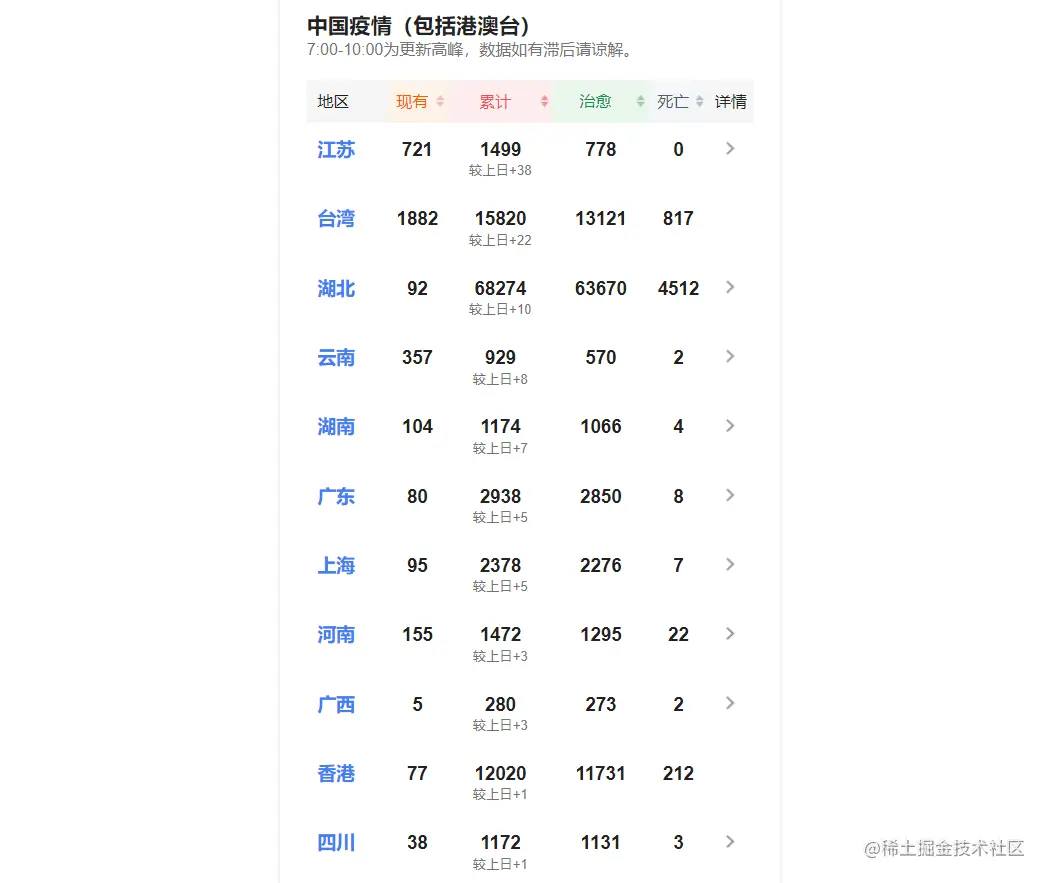Click 河南 deaths value 22

tap(678, 635)
